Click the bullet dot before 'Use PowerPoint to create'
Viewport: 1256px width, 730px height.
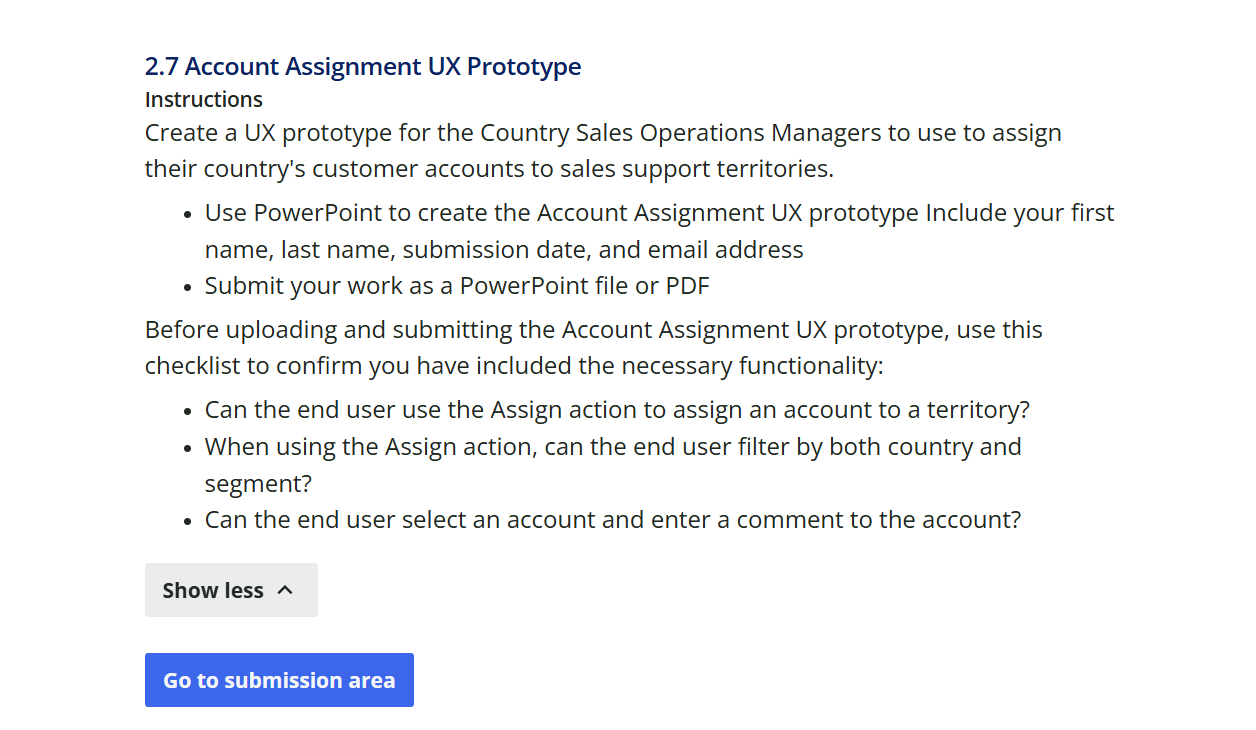(188, 214)
